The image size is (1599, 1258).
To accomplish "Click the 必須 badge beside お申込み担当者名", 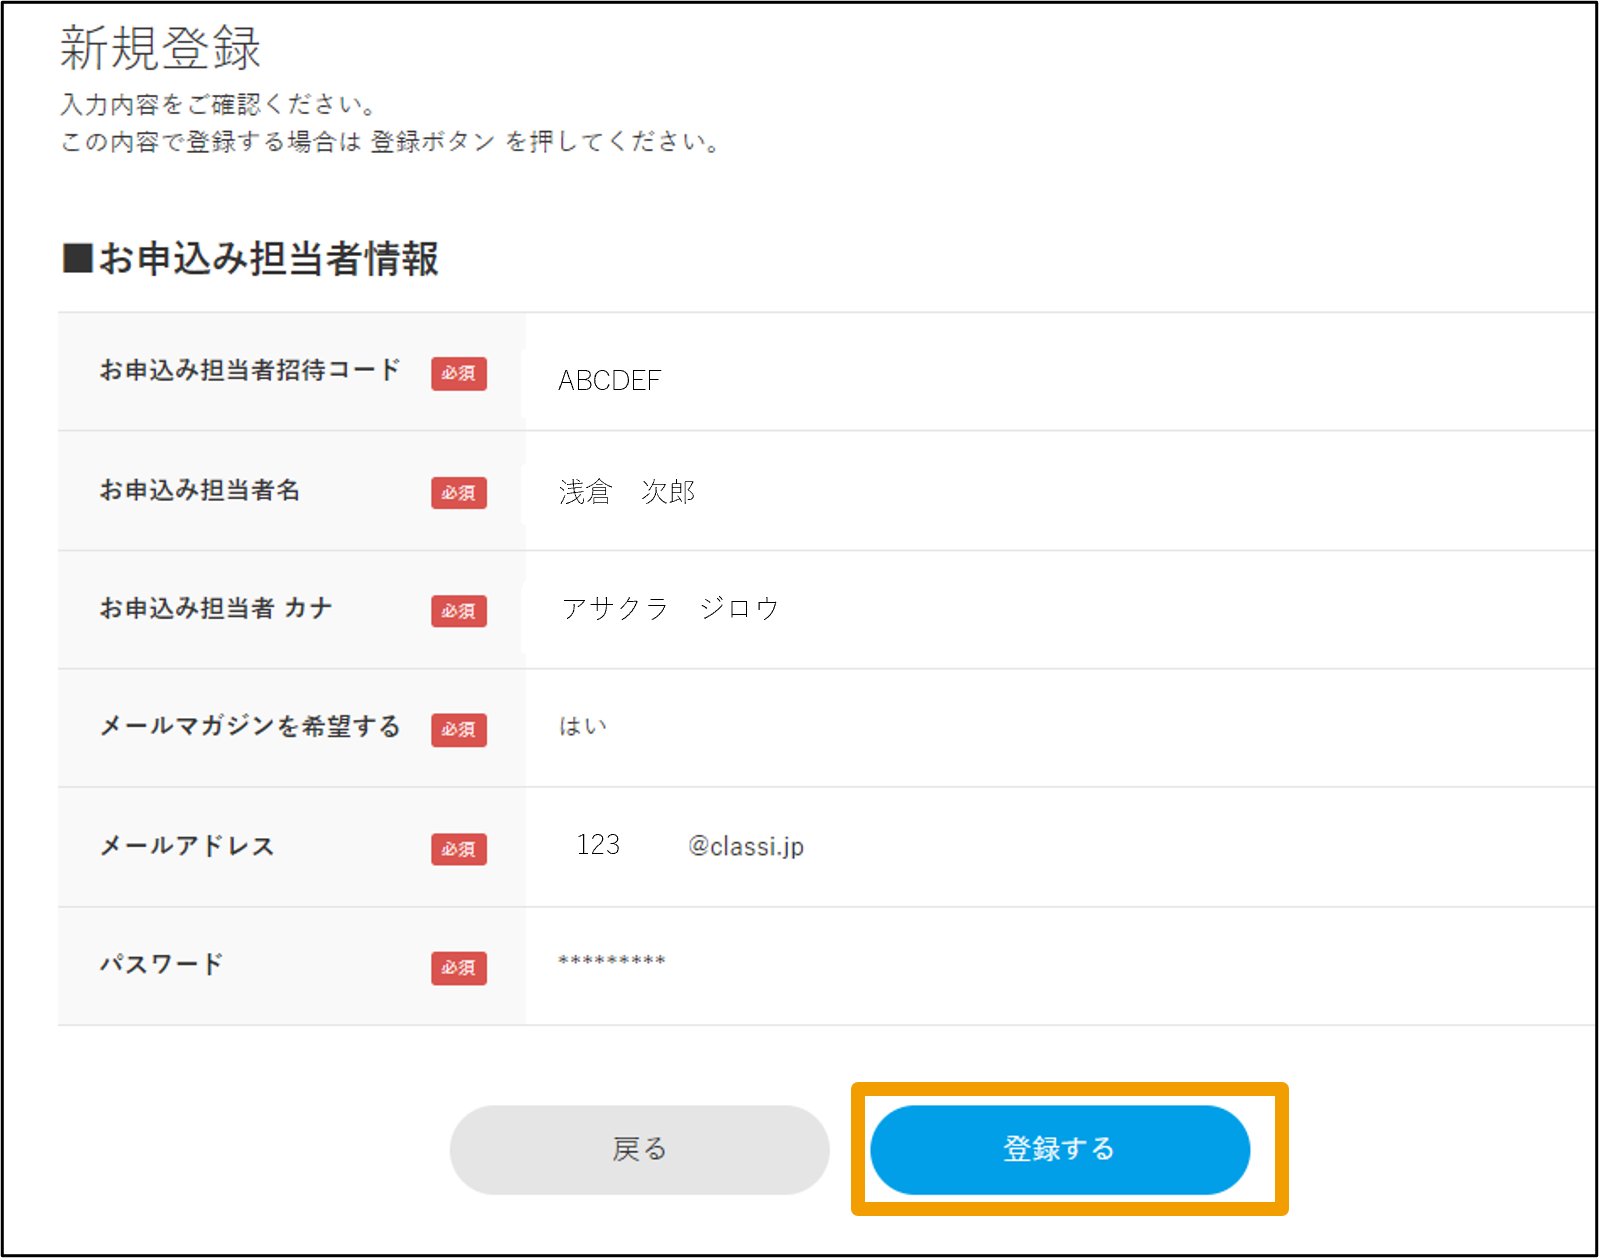I will coord(459,493).
